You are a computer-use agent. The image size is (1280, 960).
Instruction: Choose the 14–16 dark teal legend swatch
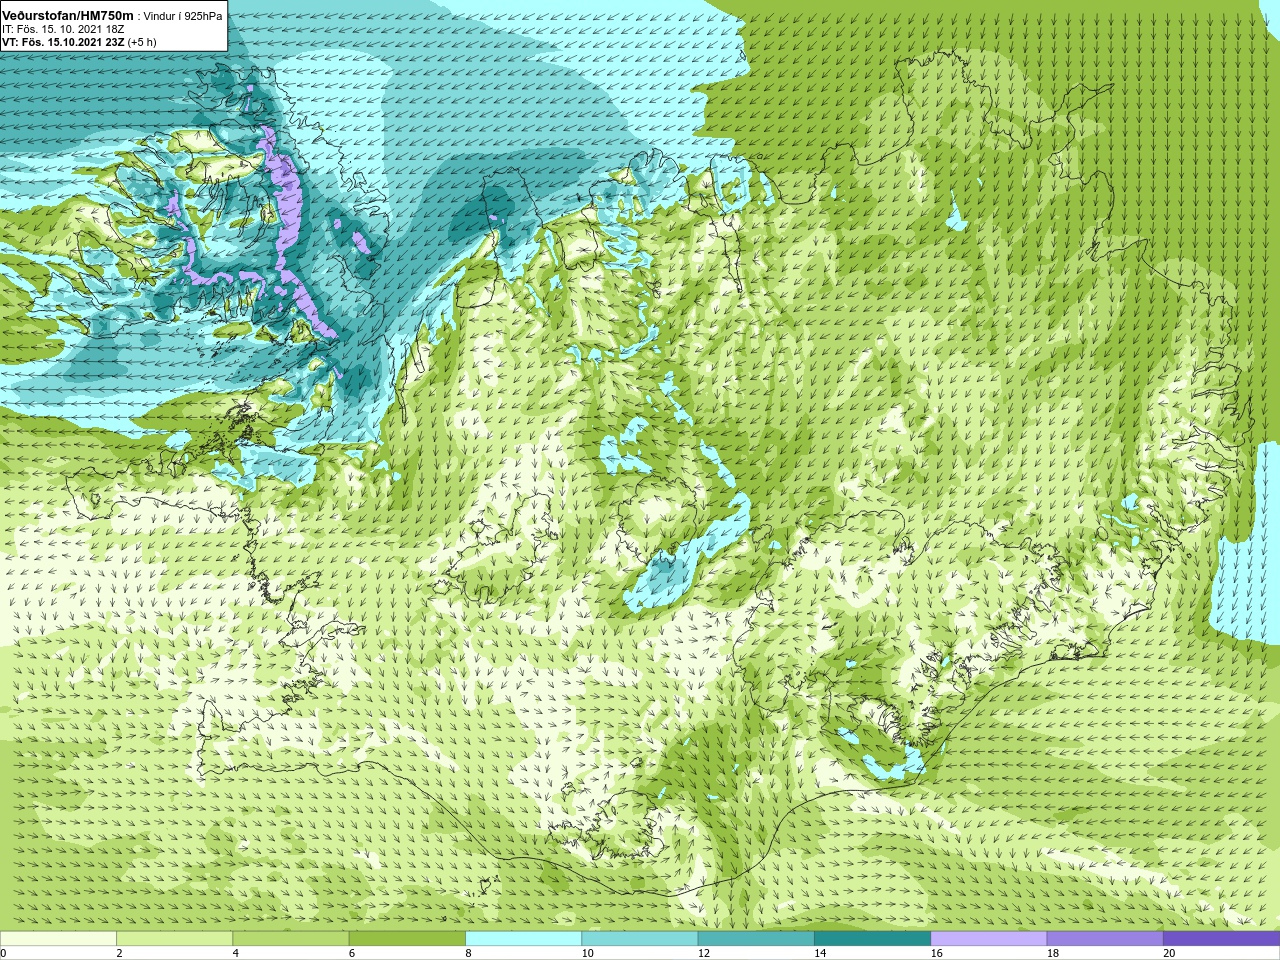(872, 939)
